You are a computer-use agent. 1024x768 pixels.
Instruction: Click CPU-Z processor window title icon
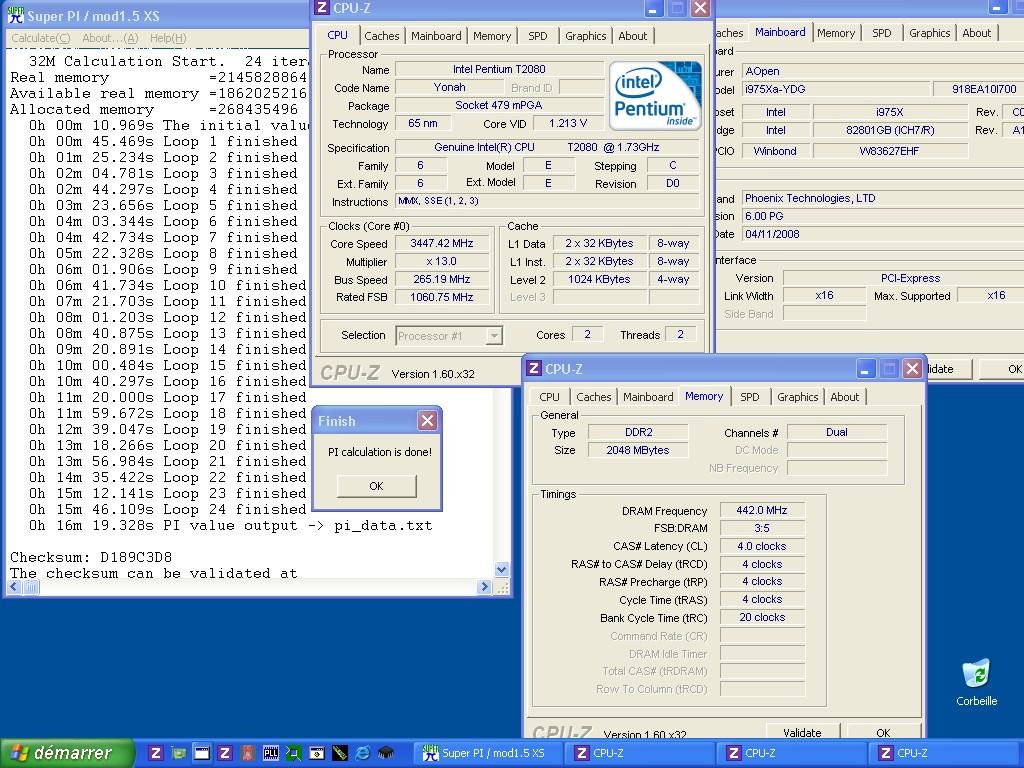[x=321, y=8]
